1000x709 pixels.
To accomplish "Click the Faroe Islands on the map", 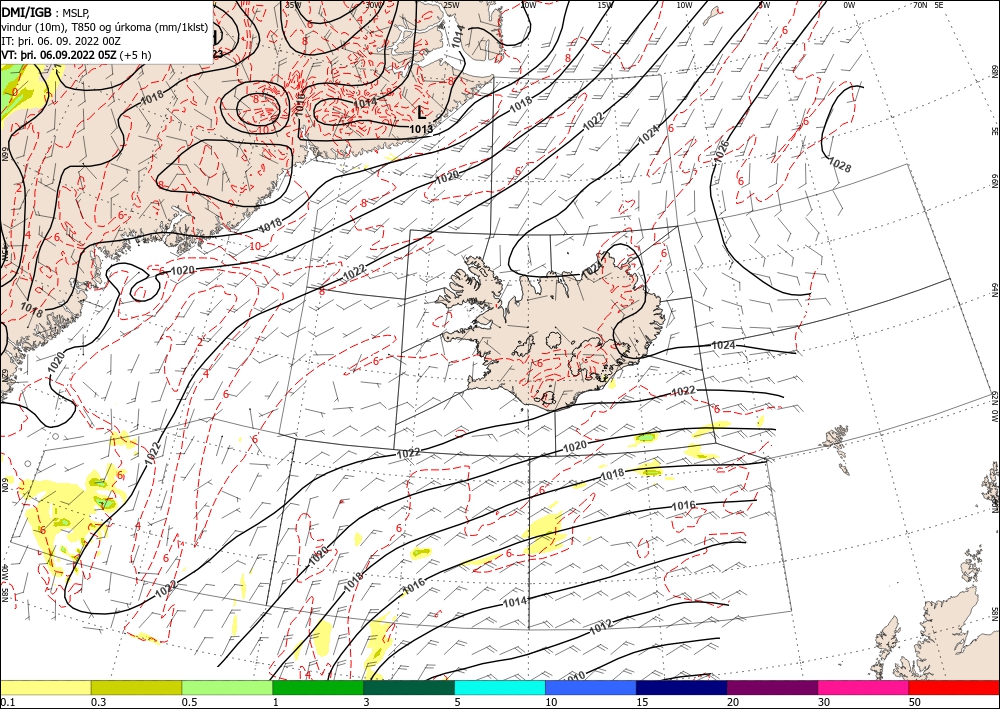I will (x=837, y=446).
